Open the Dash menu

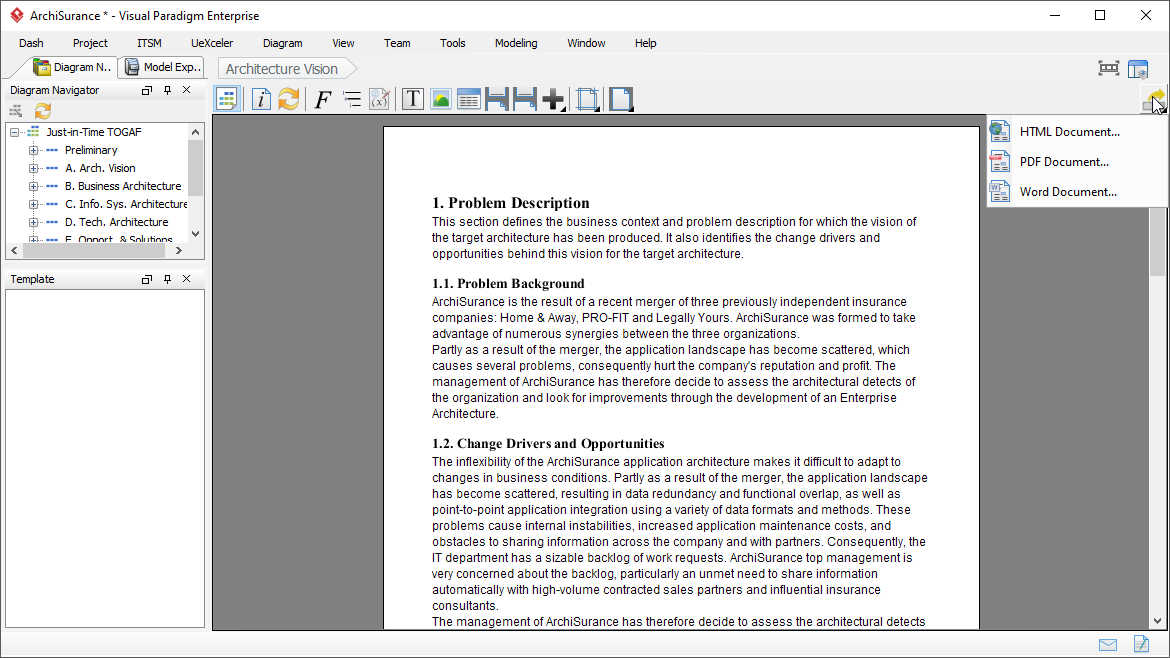pos(31,43)
